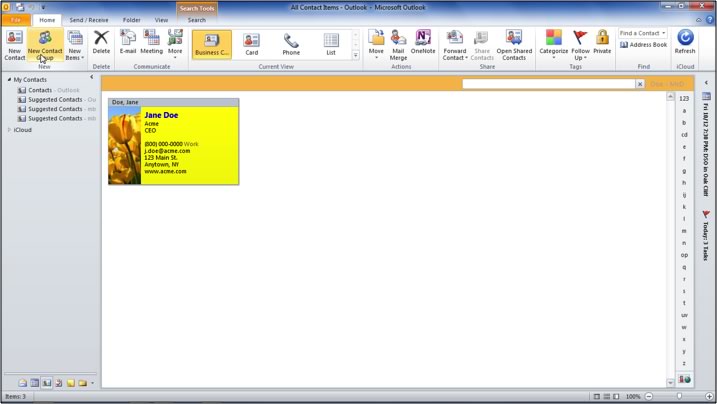Schedule a Meeting with the contact
This screenshot has width=717, height=404.
(151, 42)
